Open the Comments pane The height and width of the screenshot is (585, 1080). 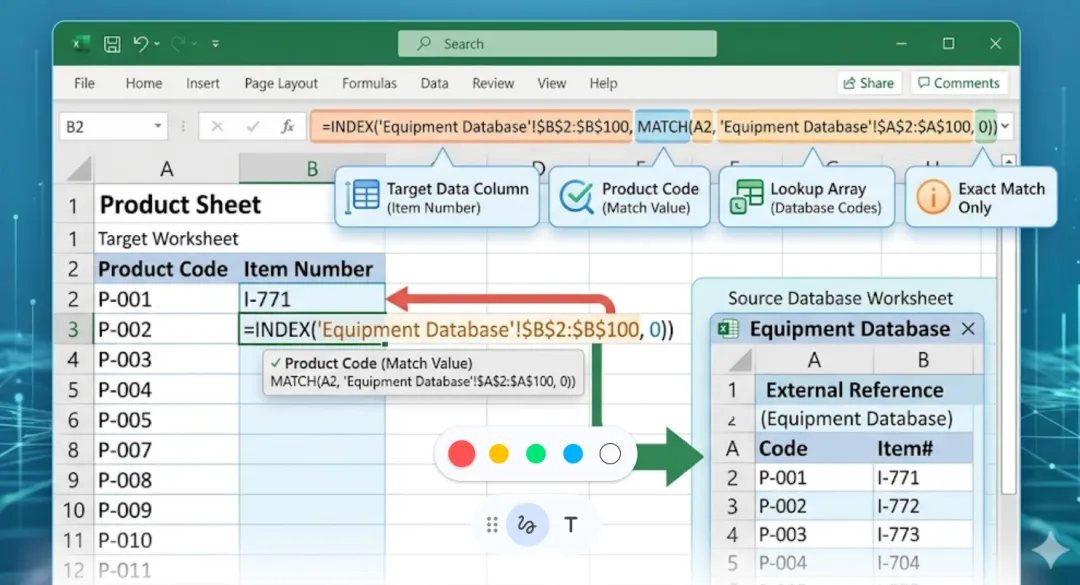(x=959, y=83)
